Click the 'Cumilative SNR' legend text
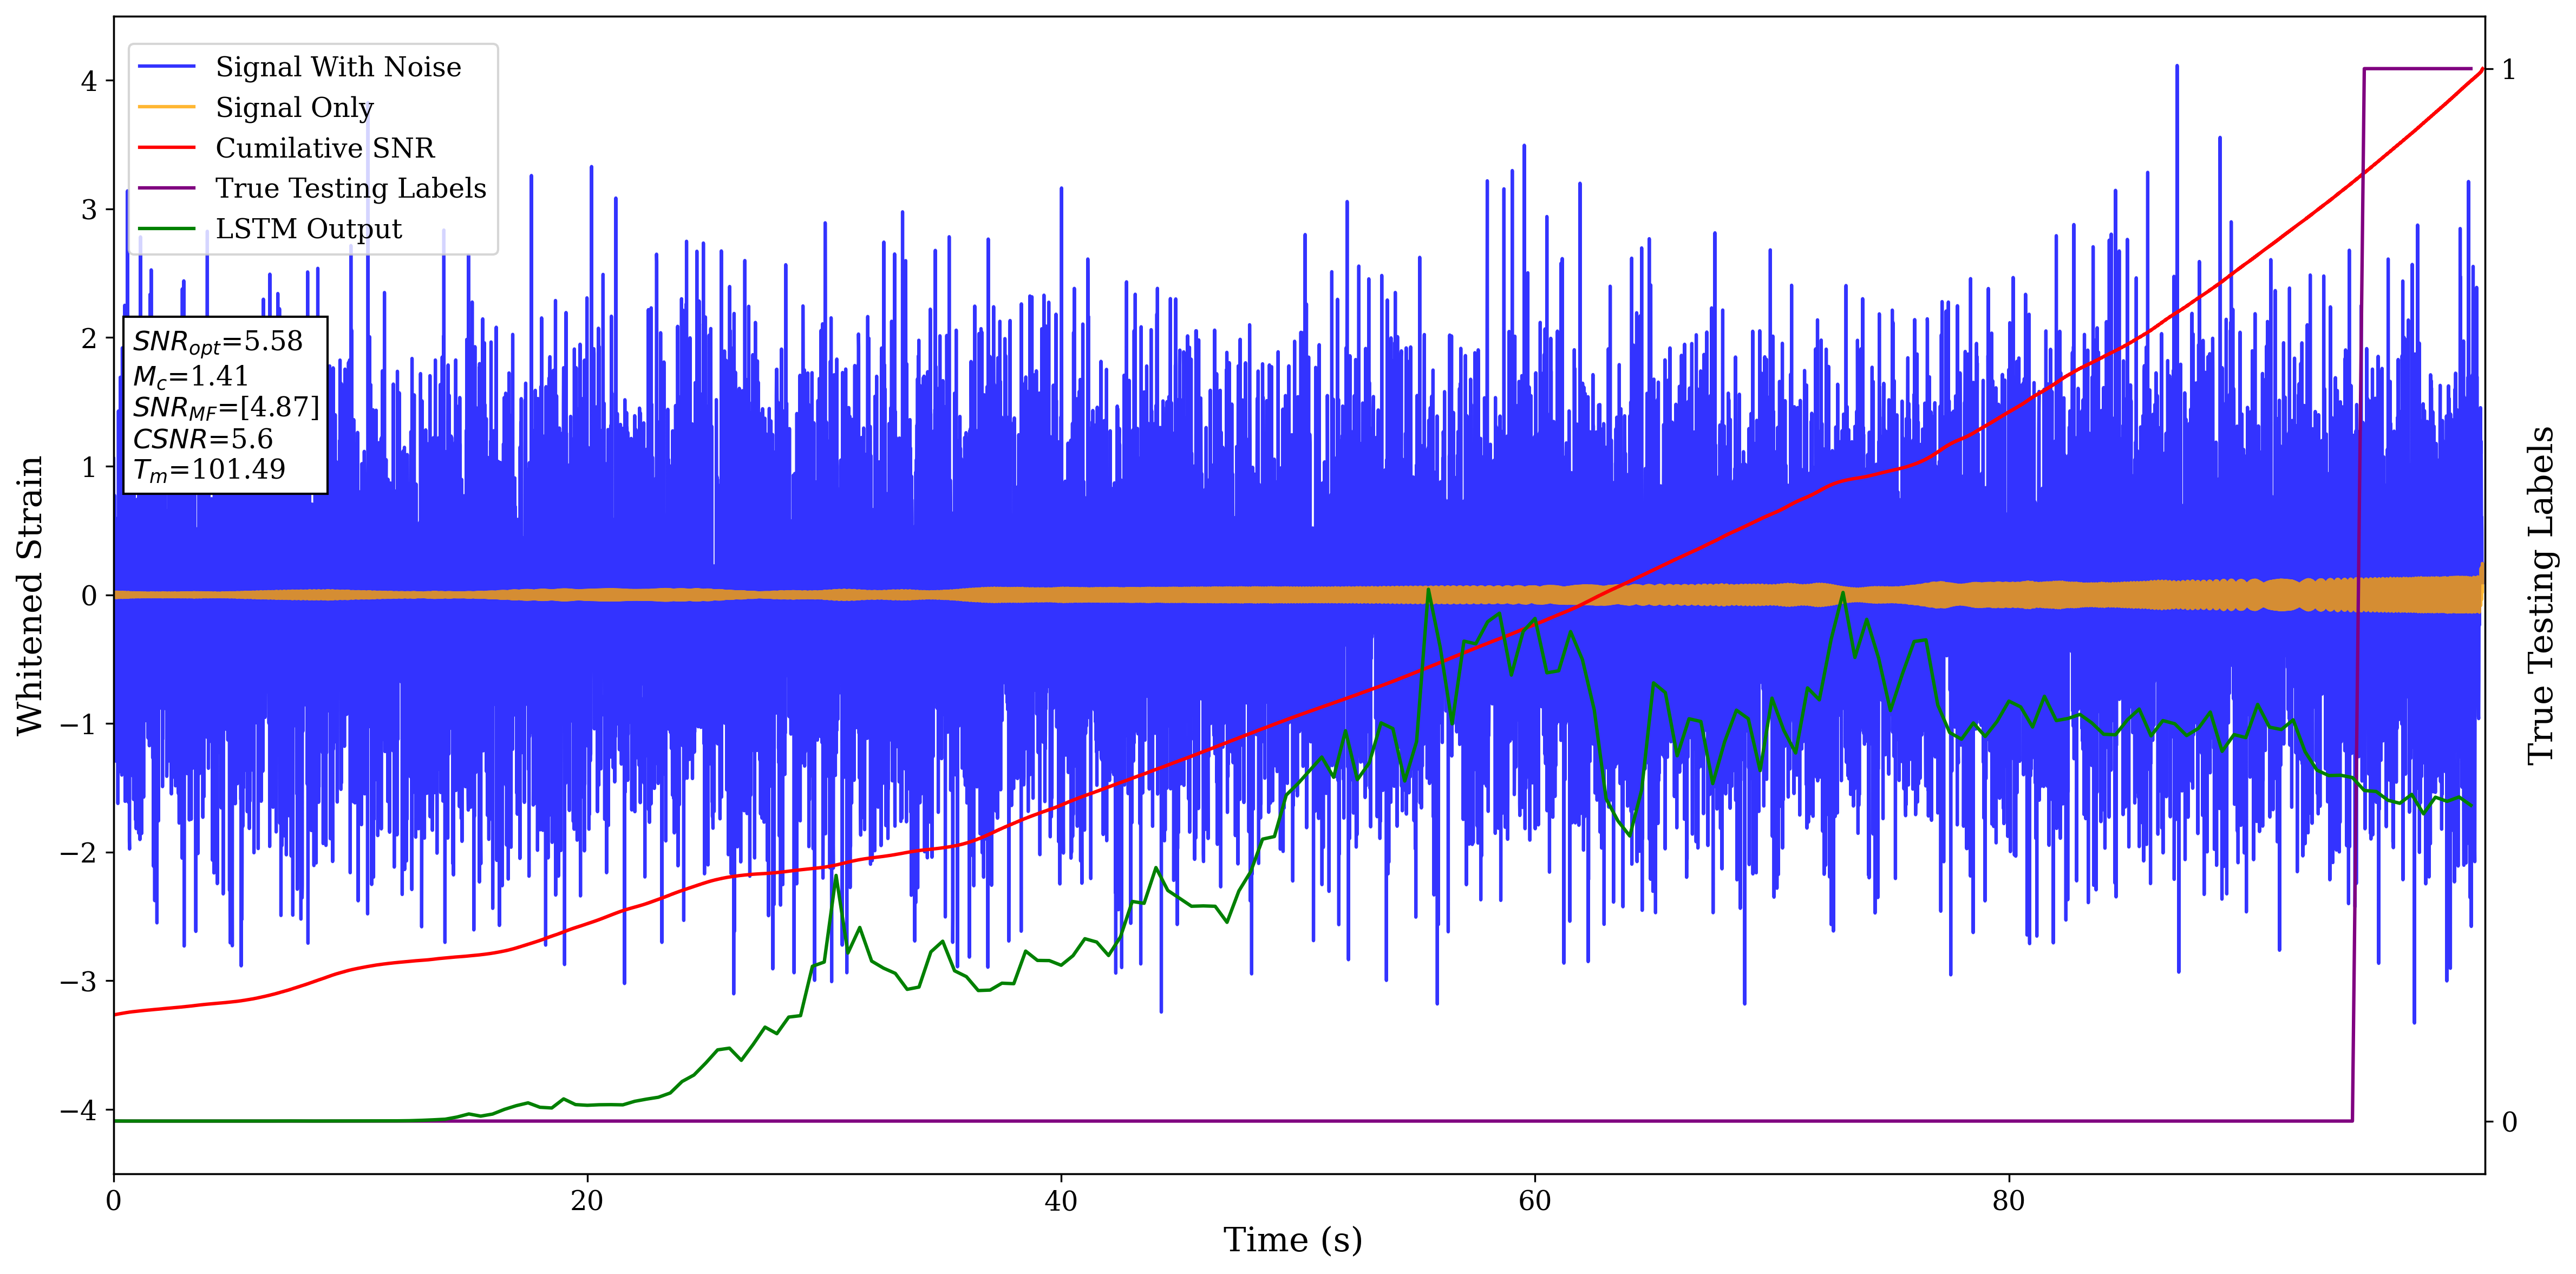2576x1274 pixels. 325,148
